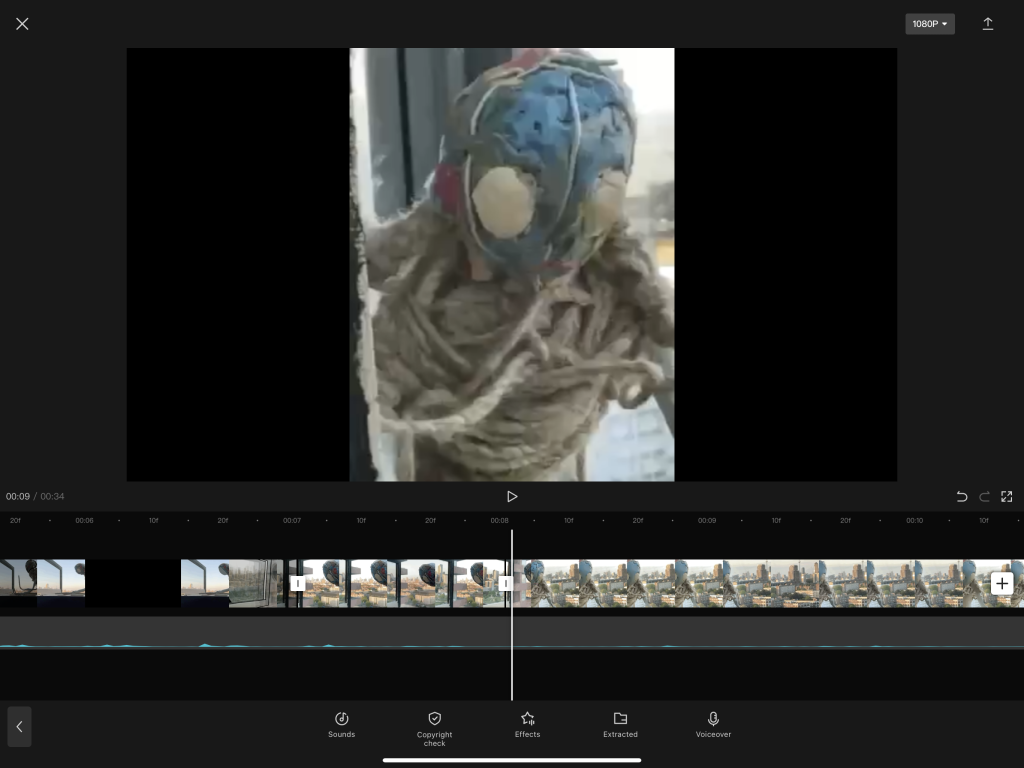Click the 00:07 ruler mark on timeline

292,520
